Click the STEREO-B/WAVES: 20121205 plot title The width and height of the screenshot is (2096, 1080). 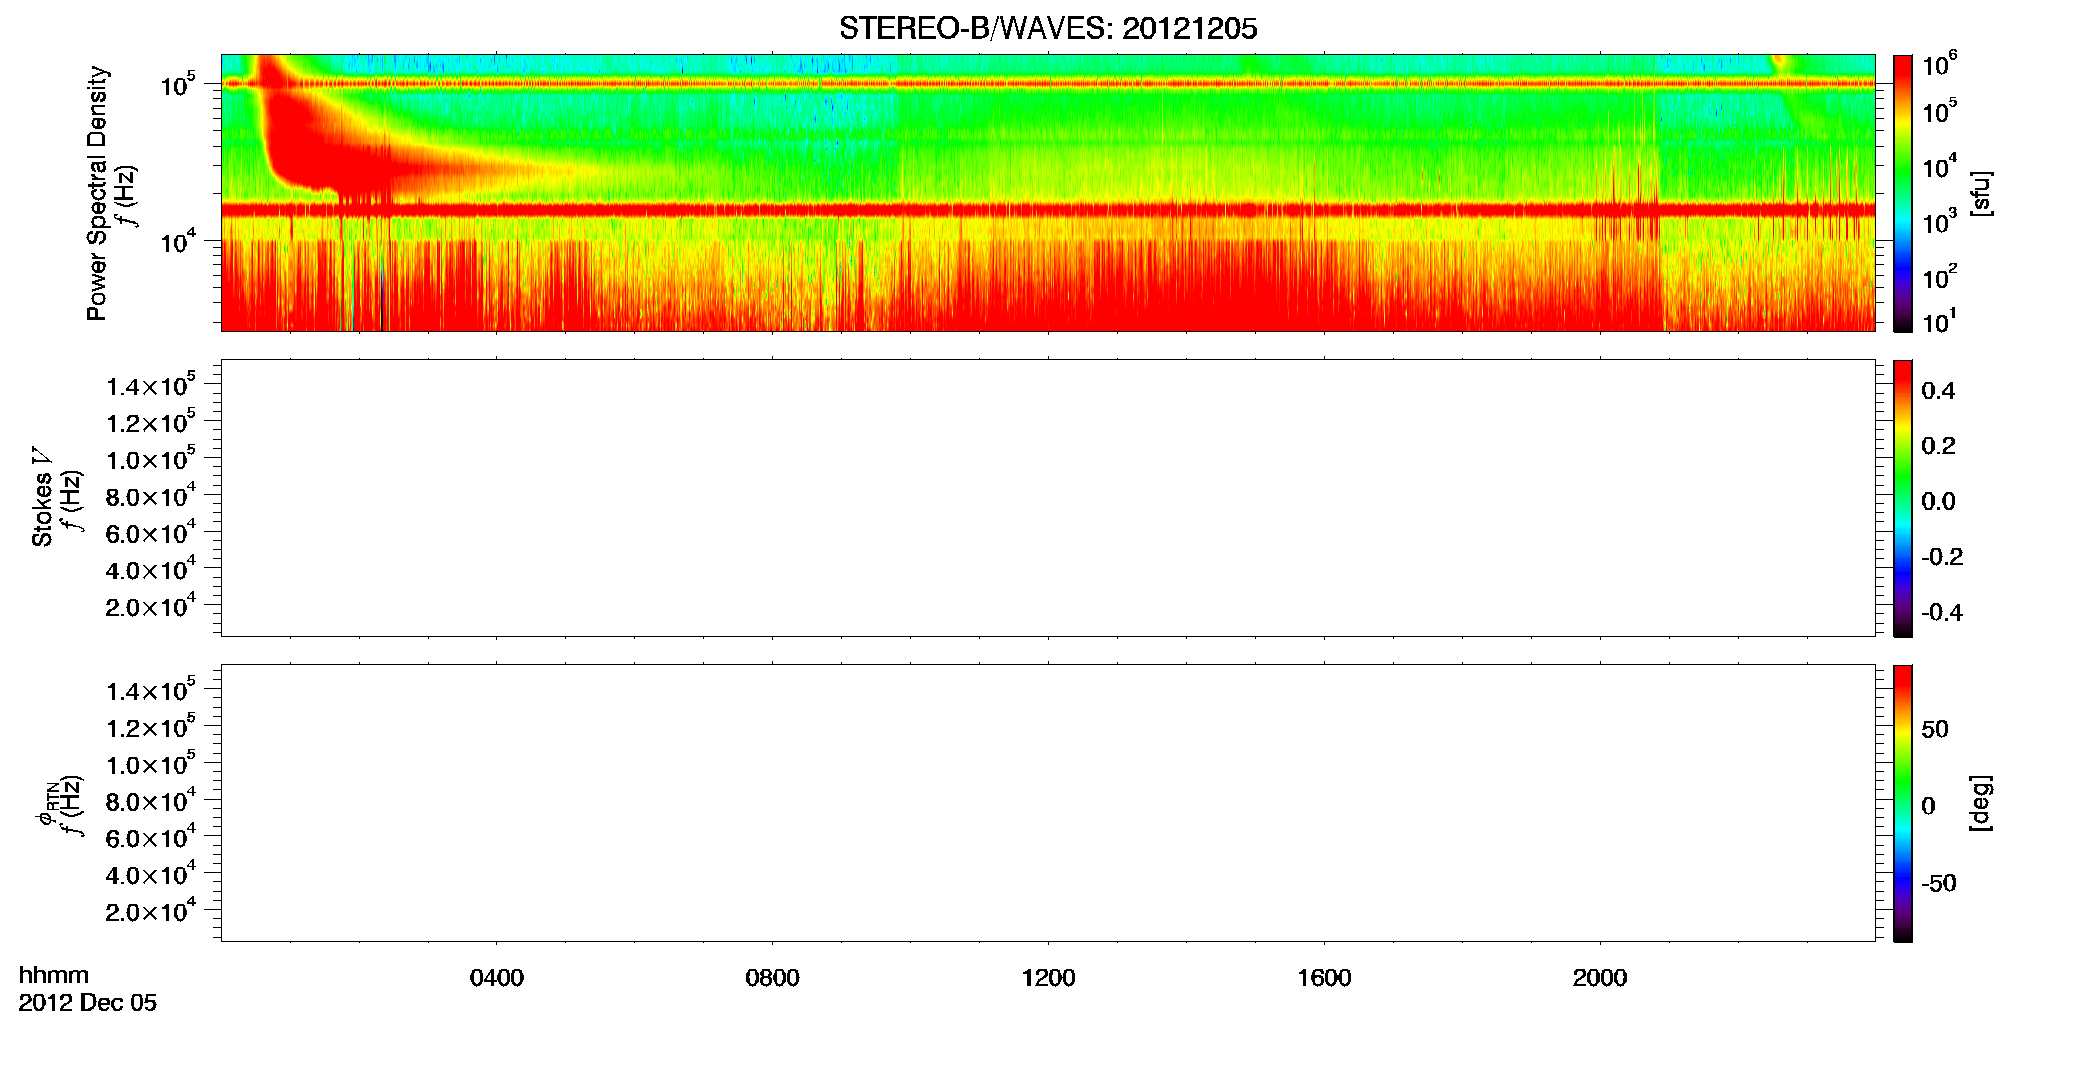pyautogui.click(x=1048, y=29)
